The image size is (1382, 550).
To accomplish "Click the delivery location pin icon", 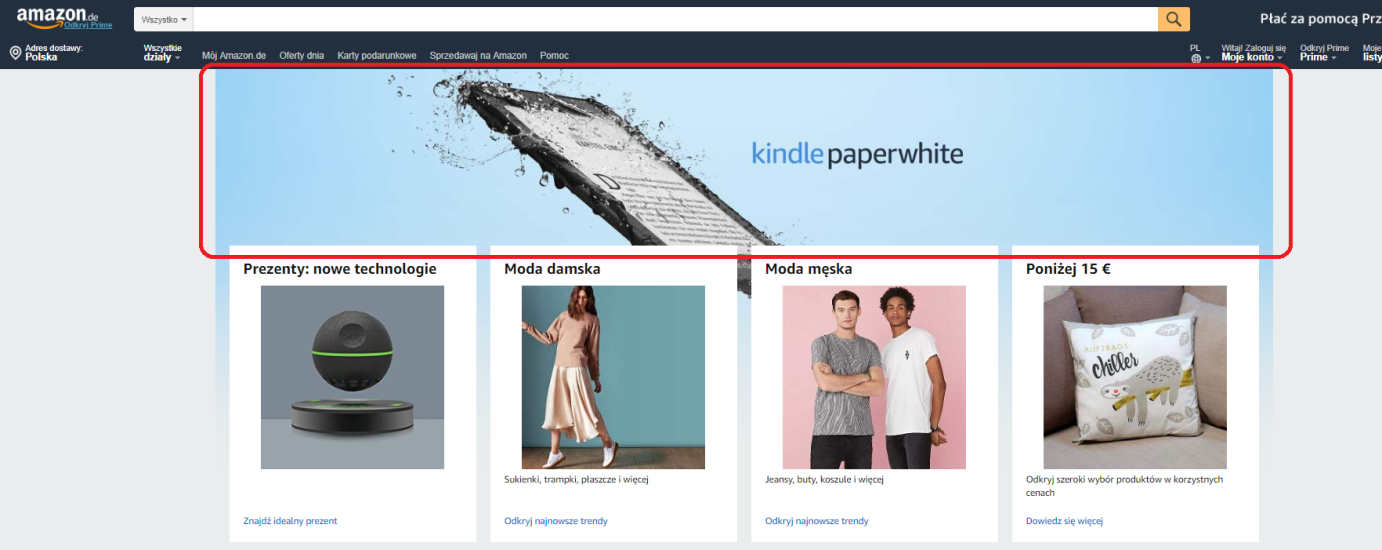I will [x=15, y=52].
